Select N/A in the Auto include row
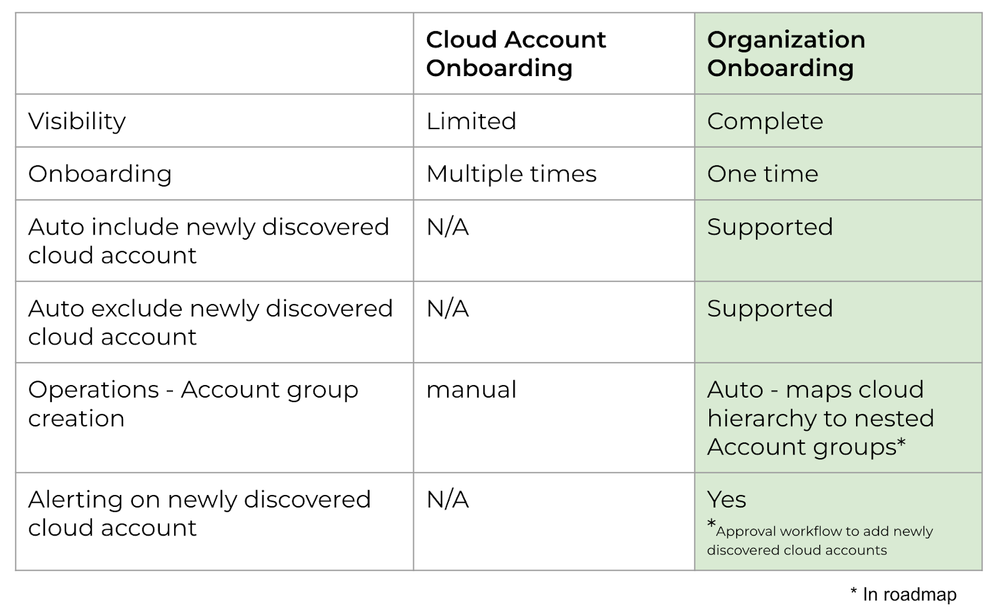Viewport: 999px width, 611px height. 447,227
